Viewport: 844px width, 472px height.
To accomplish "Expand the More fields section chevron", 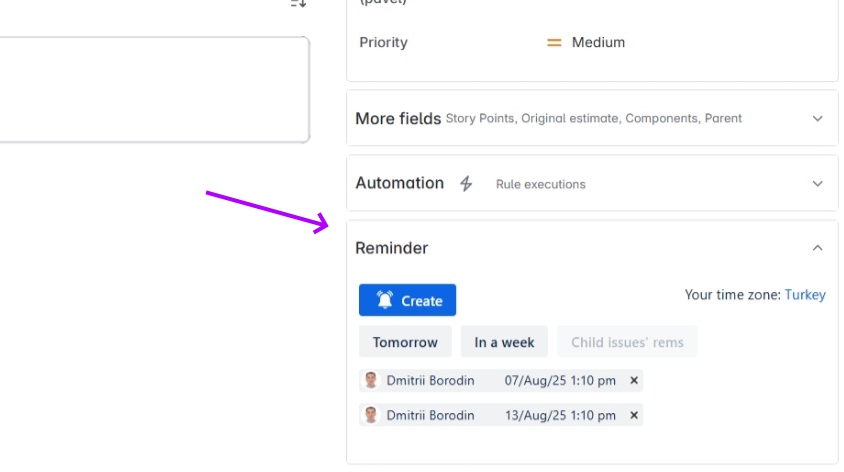I will pos(817,118).
